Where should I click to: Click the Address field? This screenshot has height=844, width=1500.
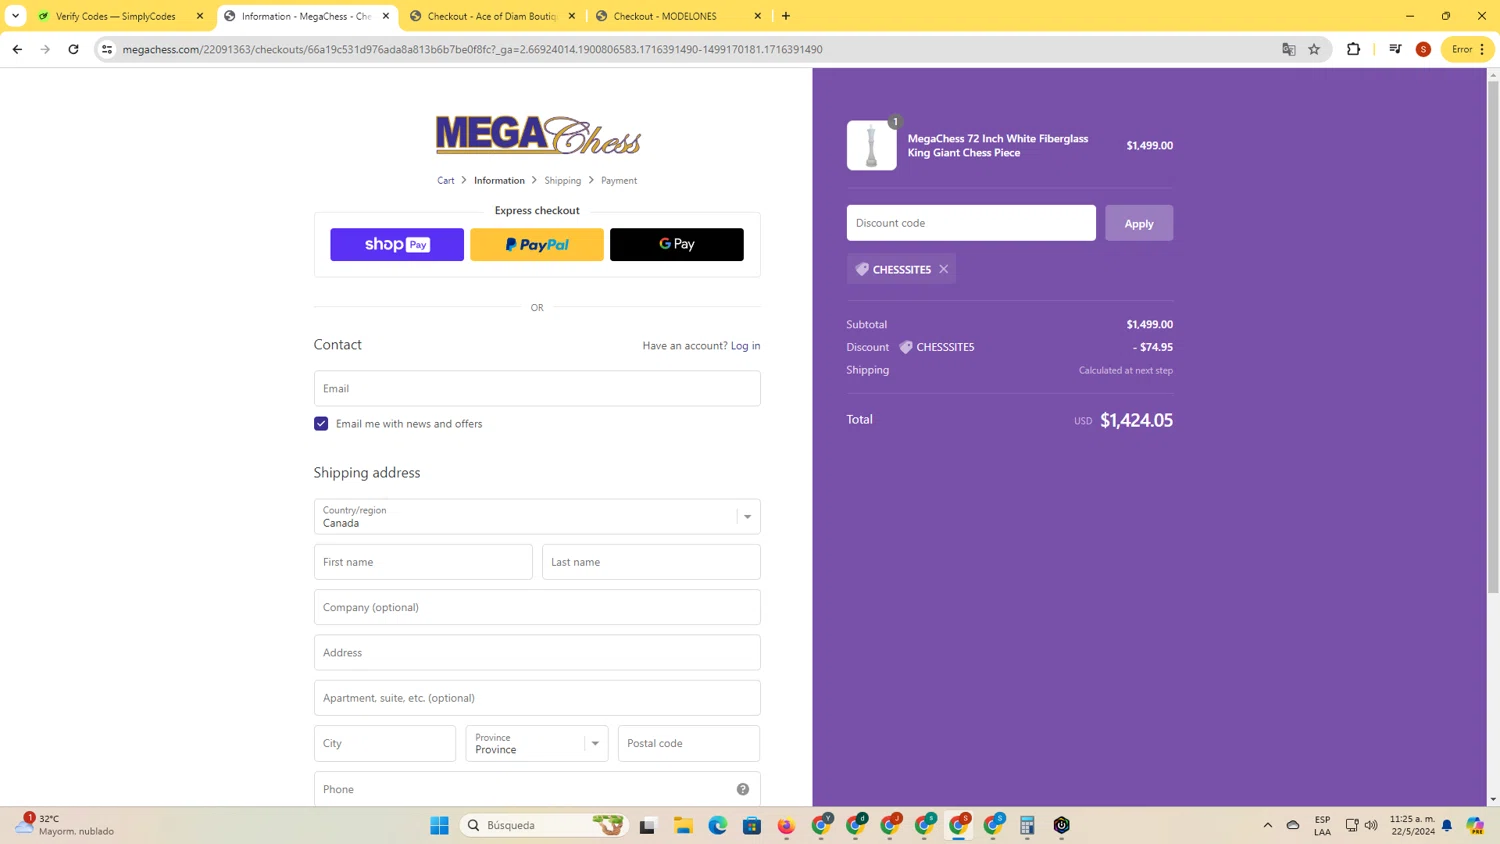pyautogui.click(x=537, y=652)
